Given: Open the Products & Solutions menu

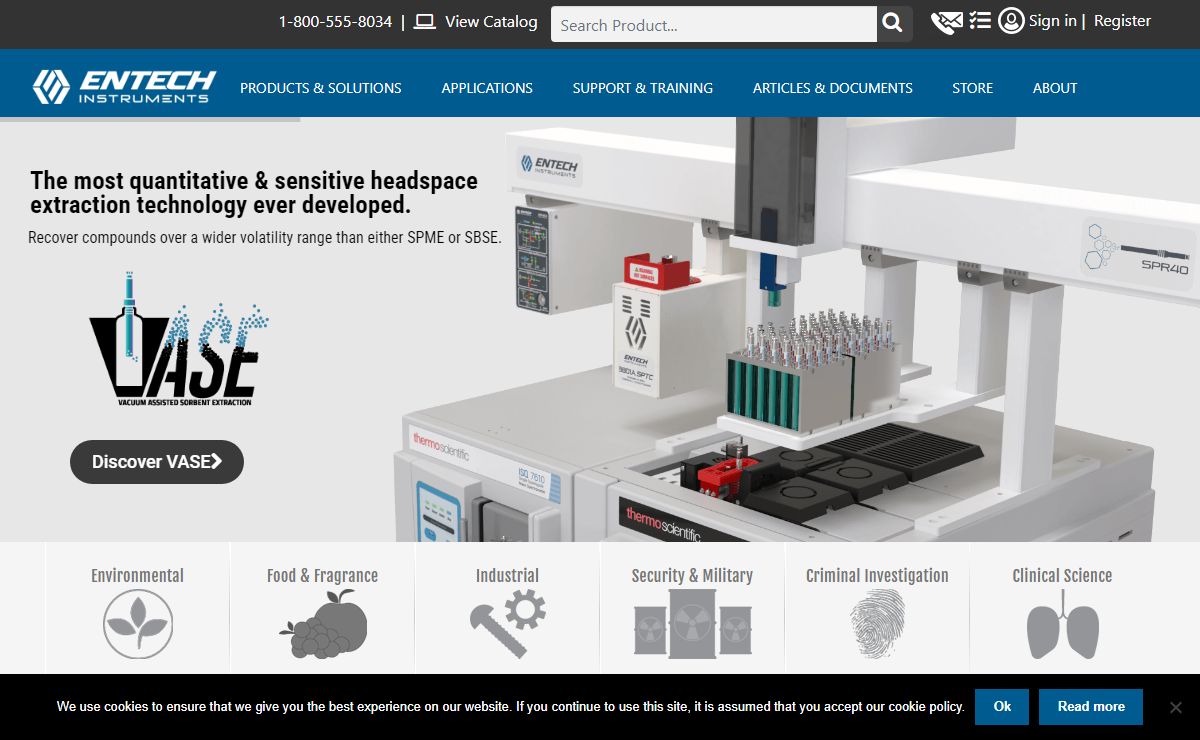Looking at the screenshot, I should click(x=321, y=88).
